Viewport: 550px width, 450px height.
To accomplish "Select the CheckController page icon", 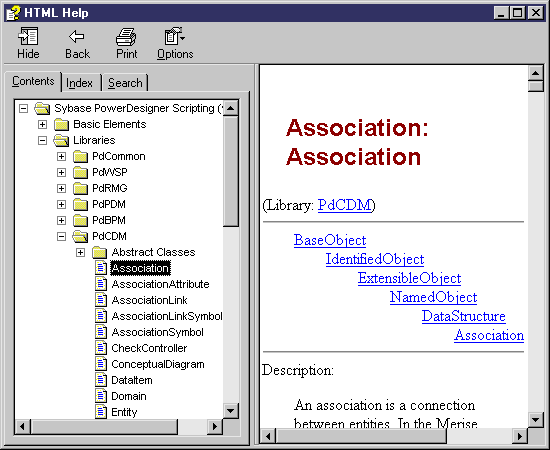I will pos(101,348).
